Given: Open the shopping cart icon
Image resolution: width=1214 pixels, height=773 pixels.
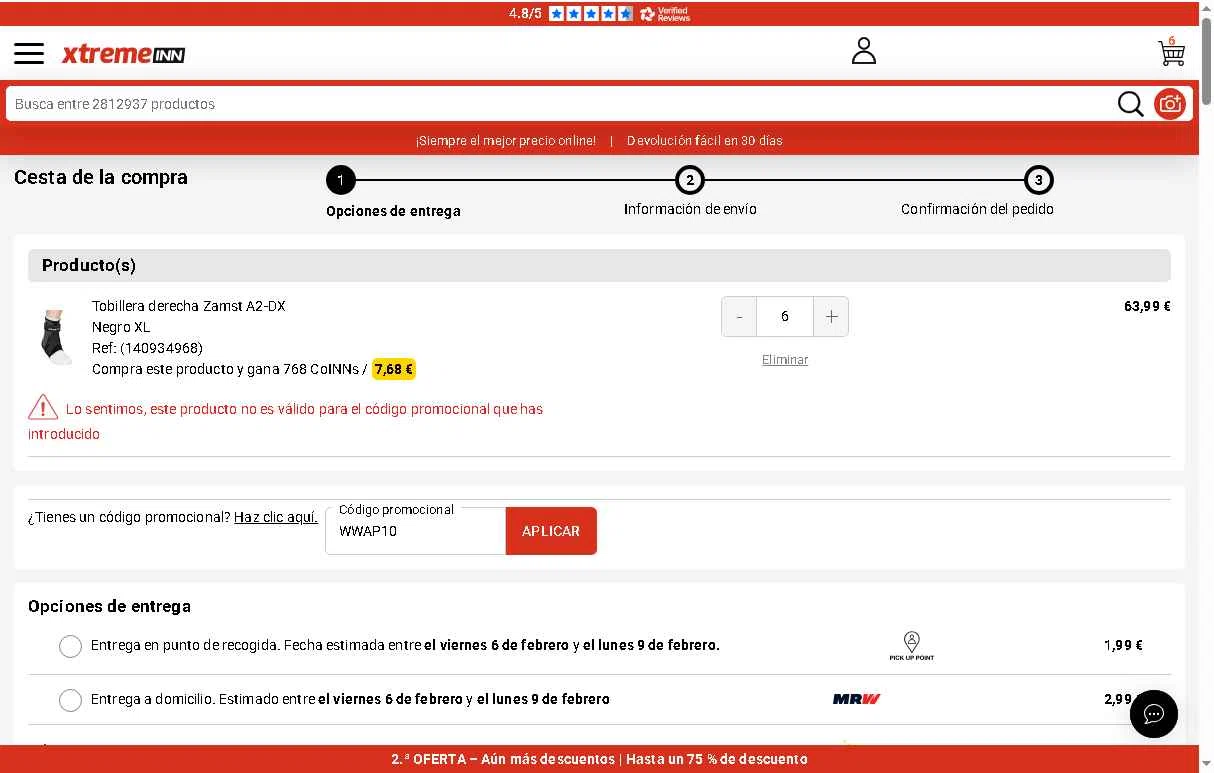Looking at the screenshot, I should (x=1171, y=51).
